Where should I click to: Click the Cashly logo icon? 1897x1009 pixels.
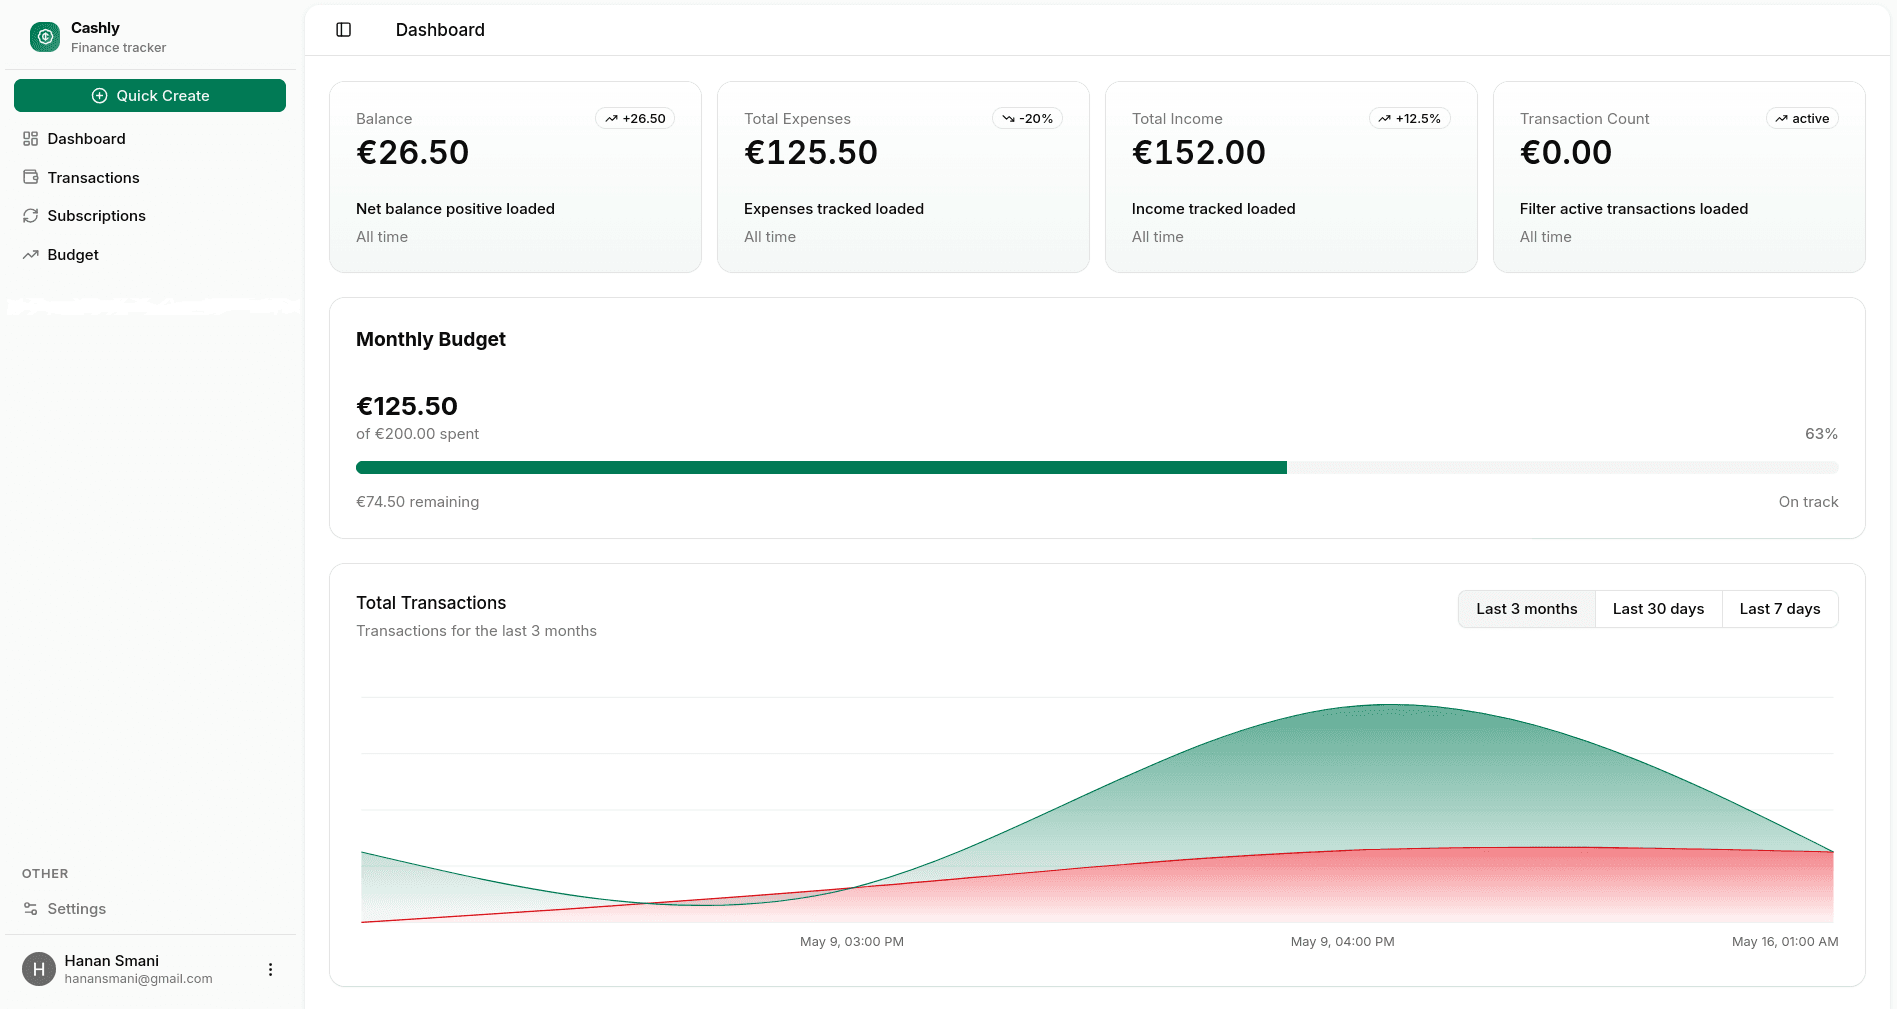[x=45, y=37]
